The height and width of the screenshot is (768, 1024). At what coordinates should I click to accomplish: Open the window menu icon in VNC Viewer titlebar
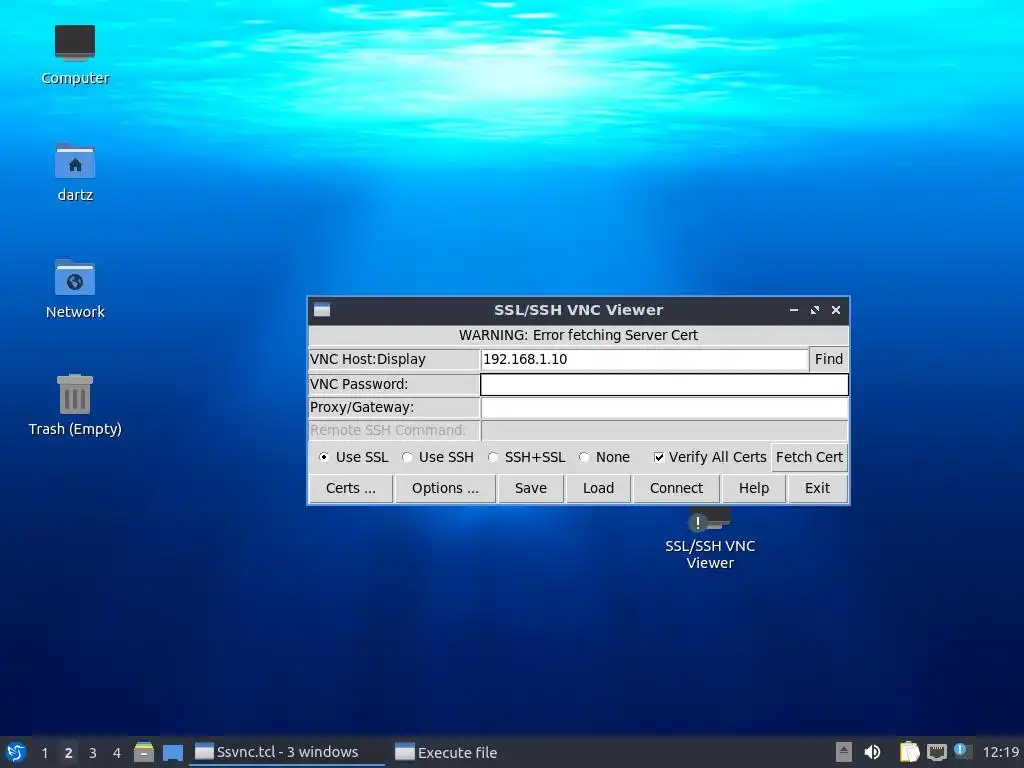(x=322, y=310)
